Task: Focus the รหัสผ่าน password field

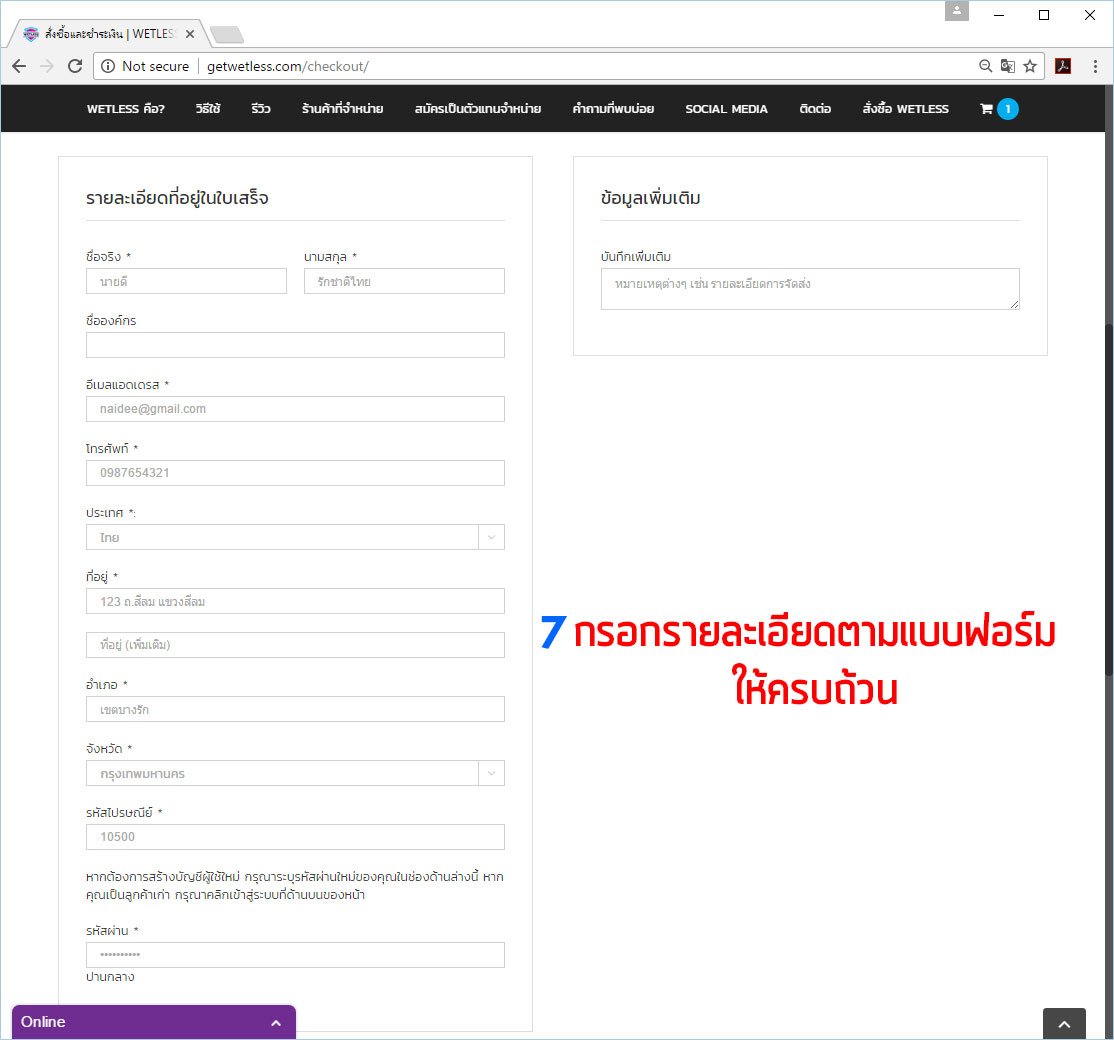Action: pyautogui.click(x=295, y=955)
